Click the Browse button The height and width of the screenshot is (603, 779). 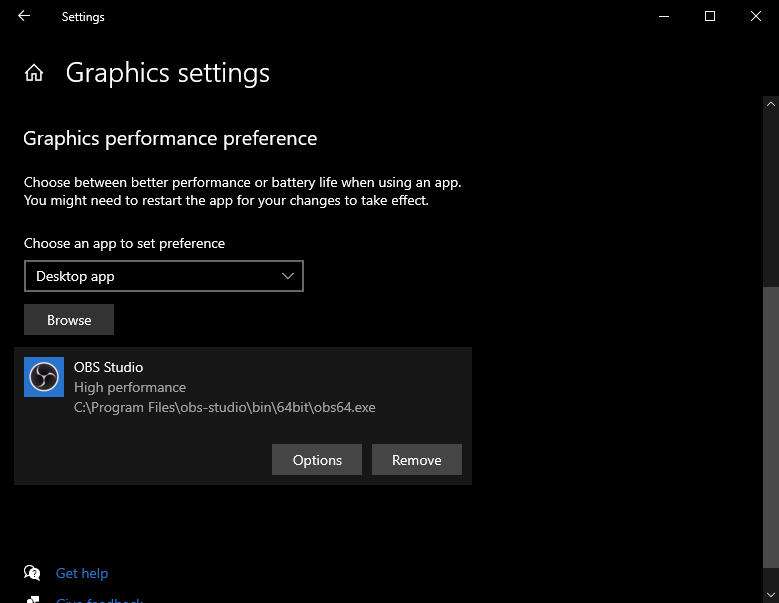[x=69, y=320]
